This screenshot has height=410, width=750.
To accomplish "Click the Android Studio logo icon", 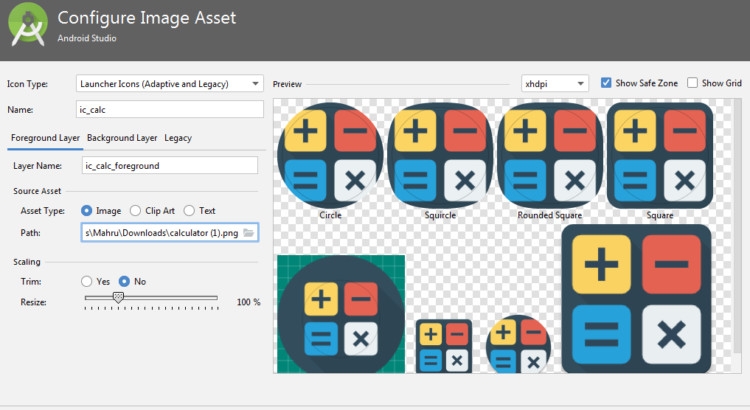I will pos(28,26).
